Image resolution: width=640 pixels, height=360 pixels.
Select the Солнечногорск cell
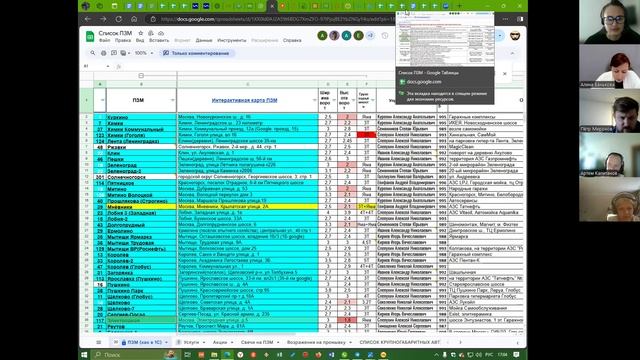[141, 177]
